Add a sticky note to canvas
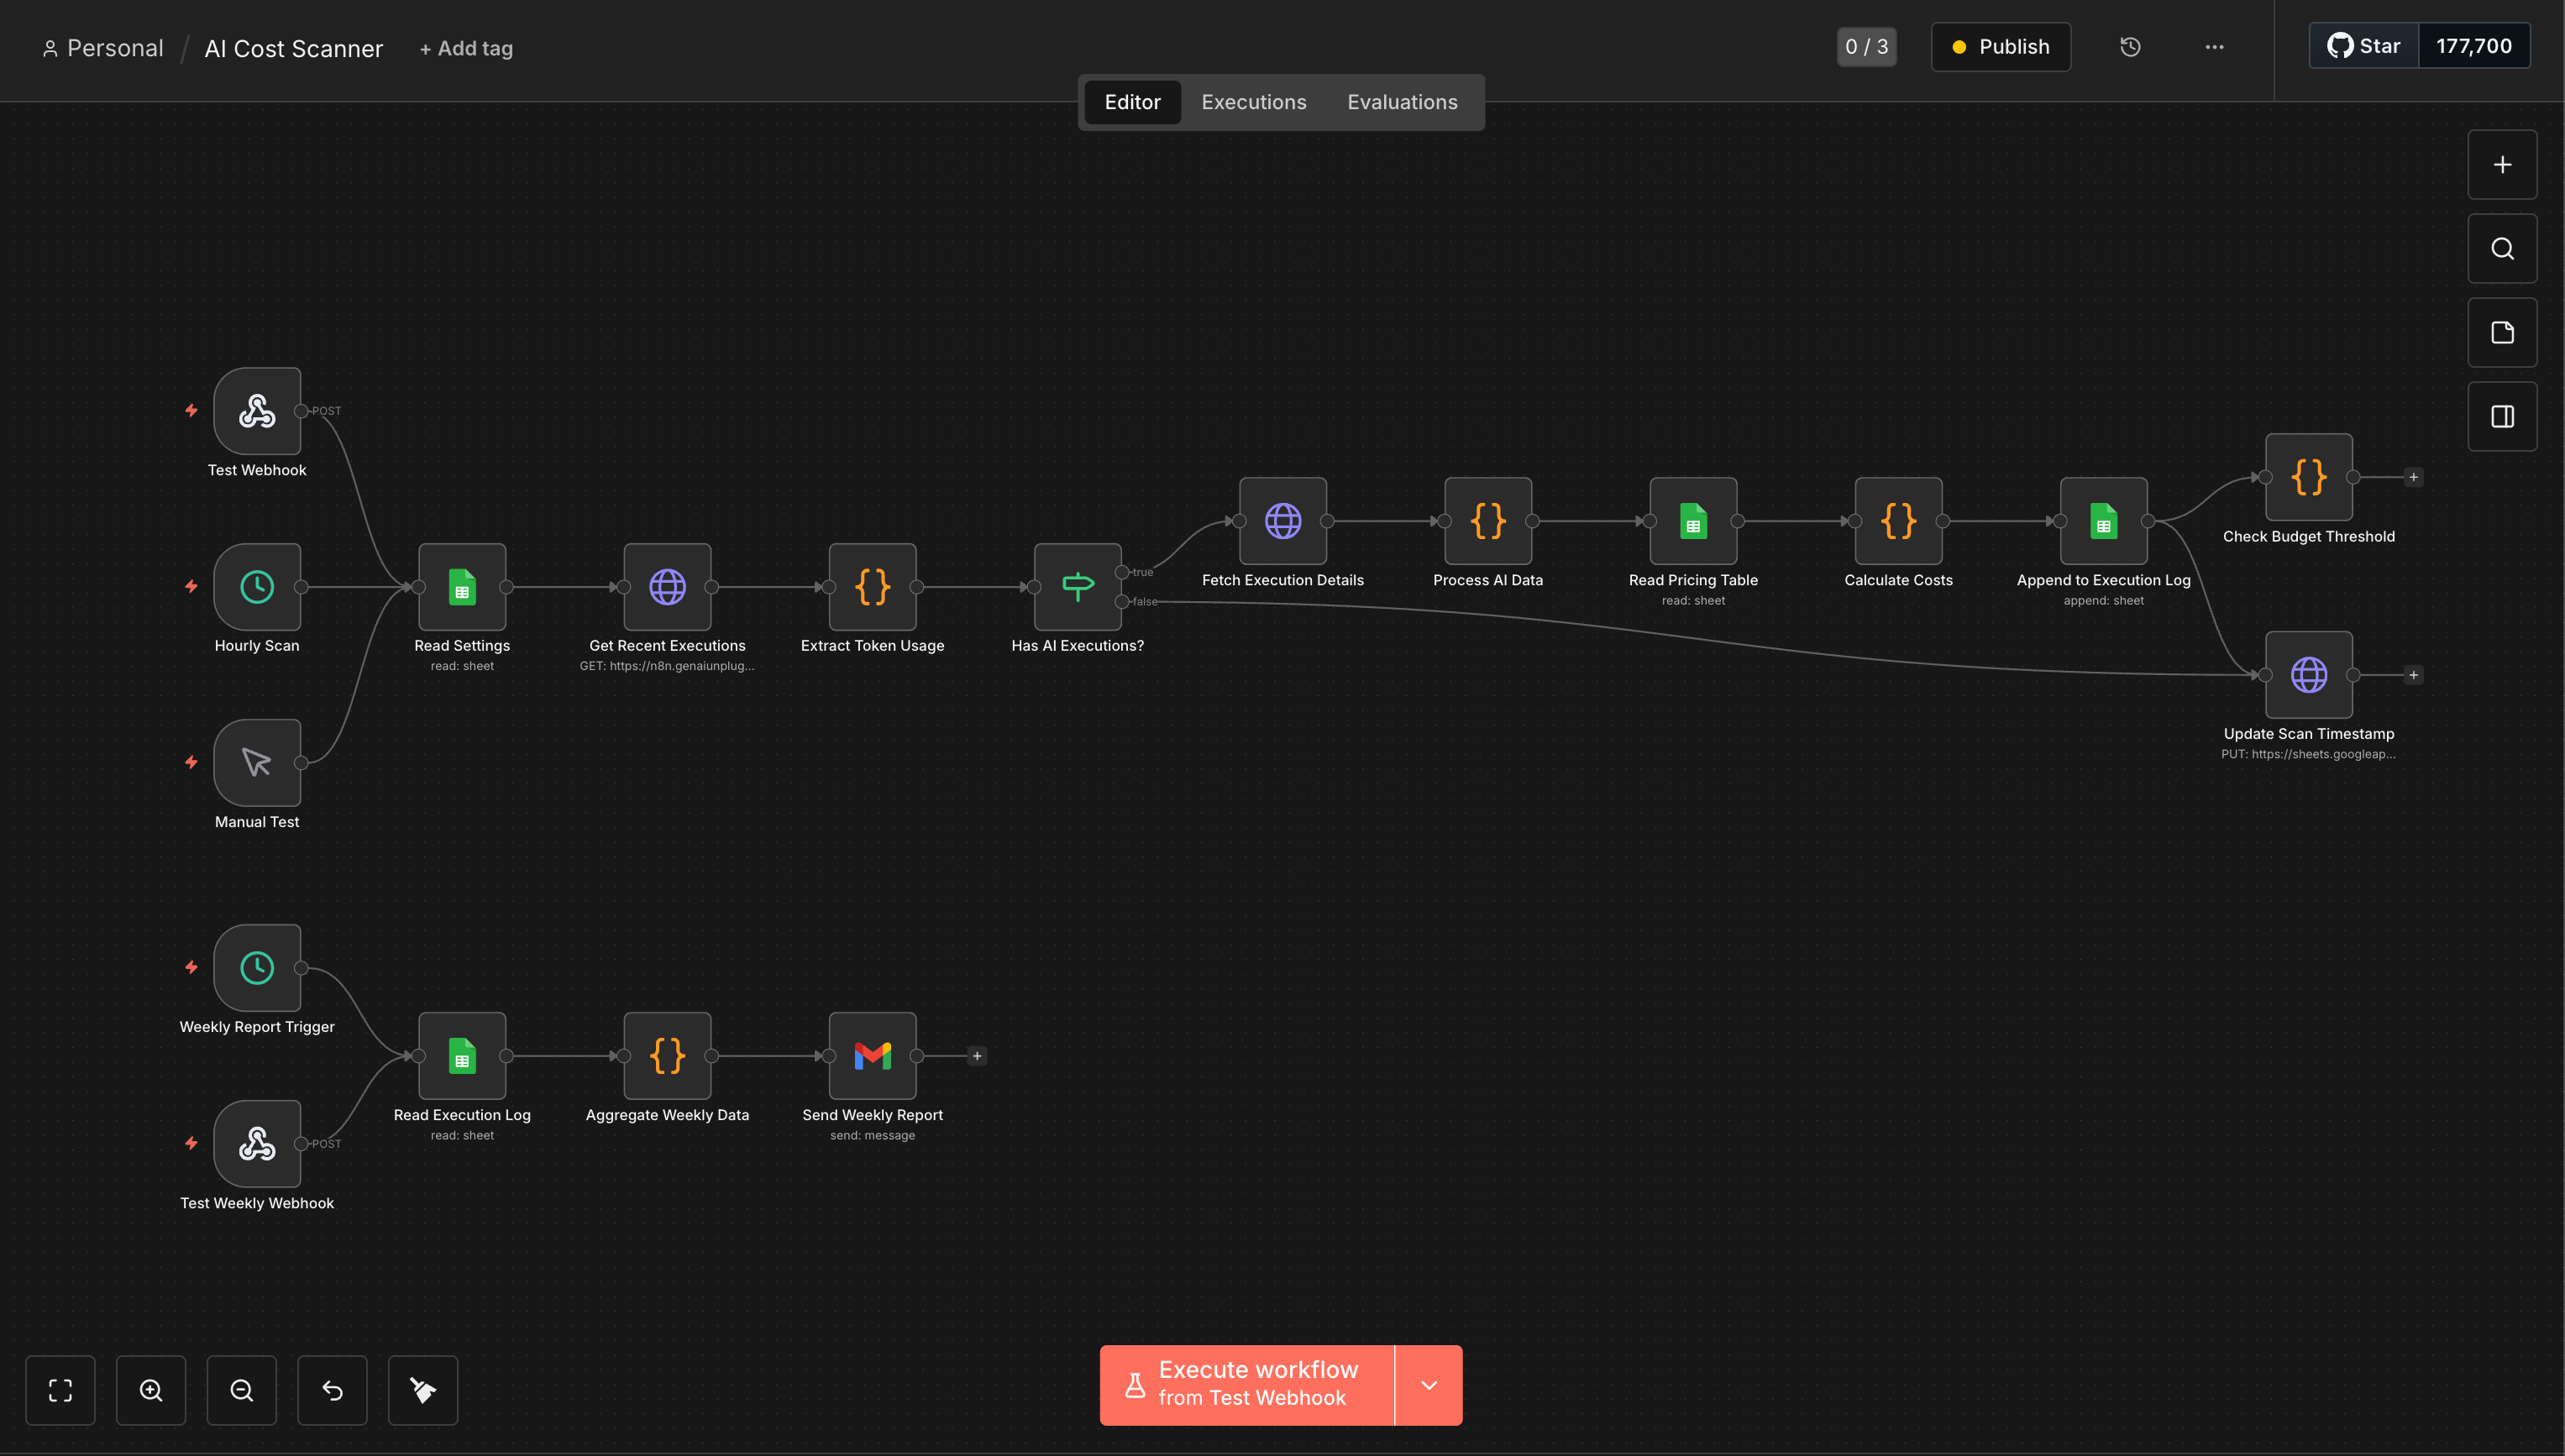This screenshot has height=1456, width=2565. tap(2502, 333)
